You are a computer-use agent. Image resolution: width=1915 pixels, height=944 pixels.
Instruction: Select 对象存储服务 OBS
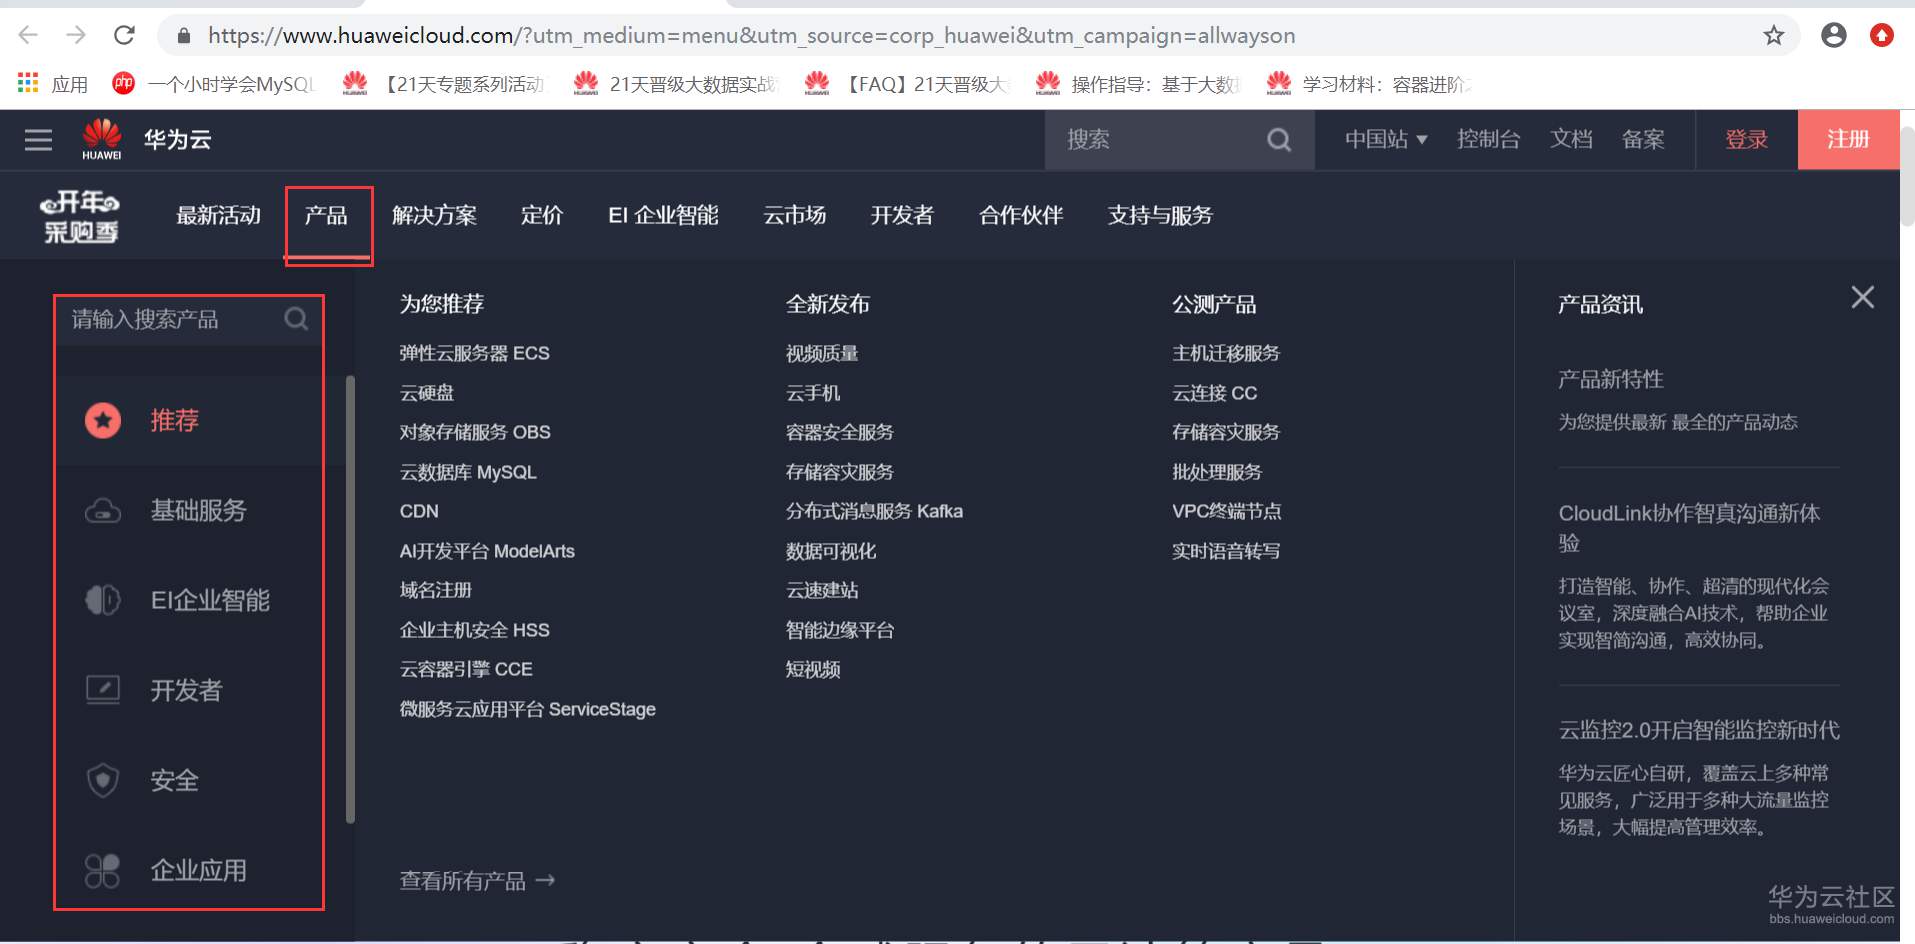point(475,432)
